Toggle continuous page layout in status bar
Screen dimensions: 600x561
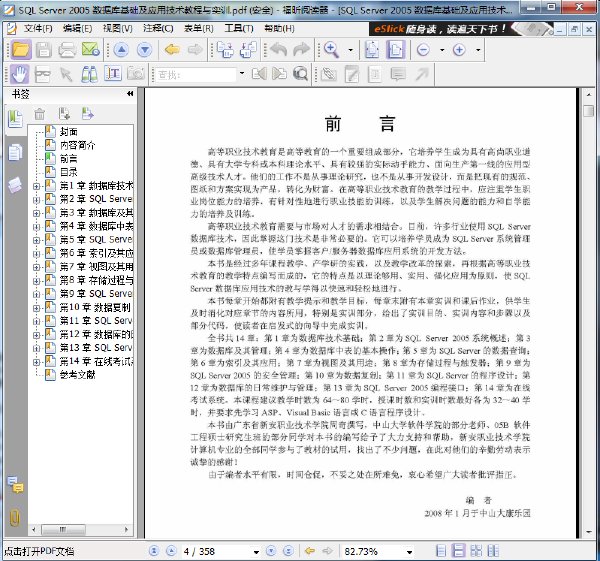(458, 551)
